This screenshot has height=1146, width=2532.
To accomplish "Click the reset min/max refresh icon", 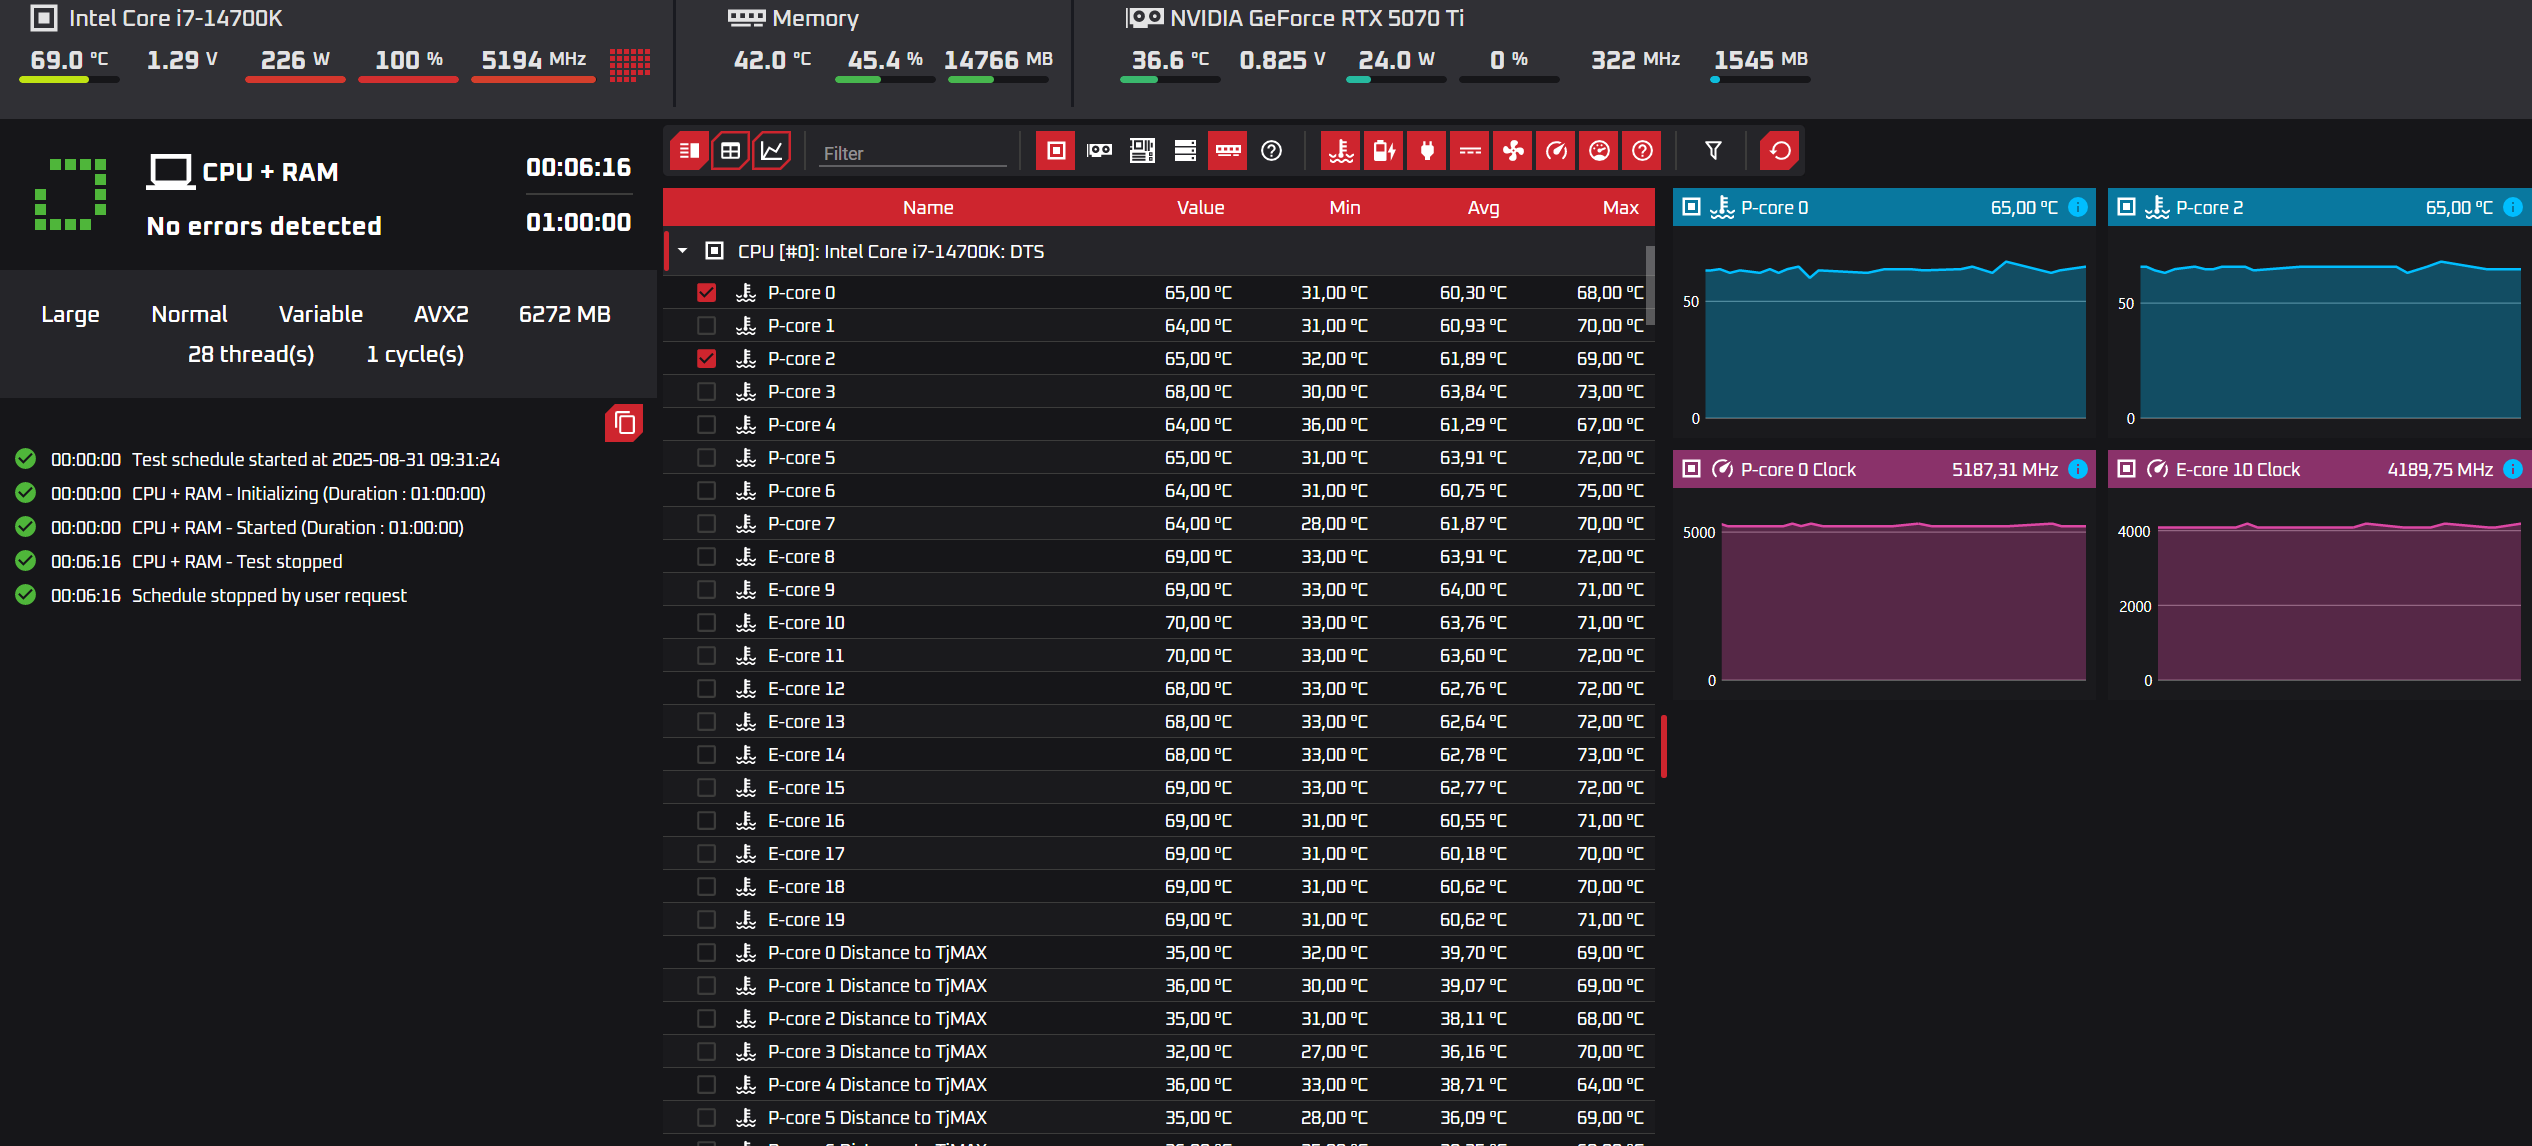I will pyautogui.click(x=1780, y=151).
